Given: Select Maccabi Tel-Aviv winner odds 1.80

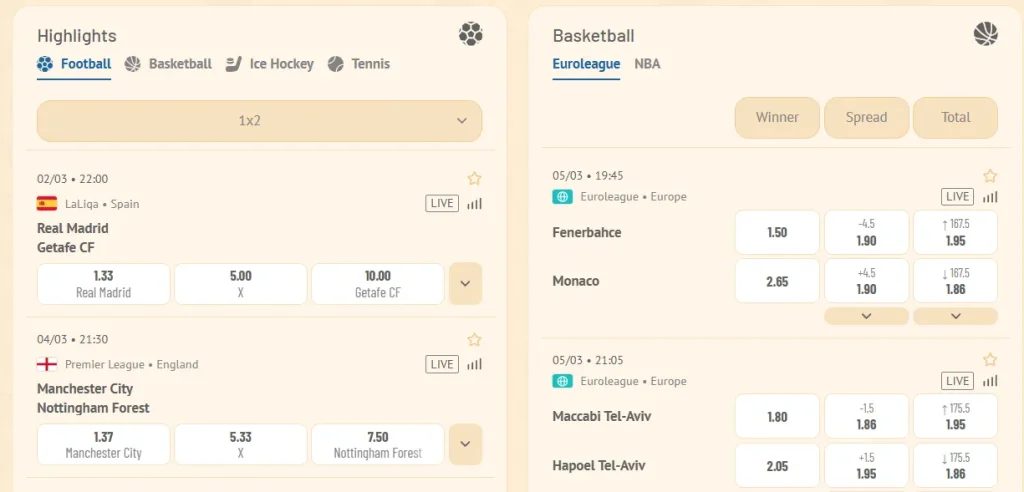Looking at the screenshot, I should 777,416.
